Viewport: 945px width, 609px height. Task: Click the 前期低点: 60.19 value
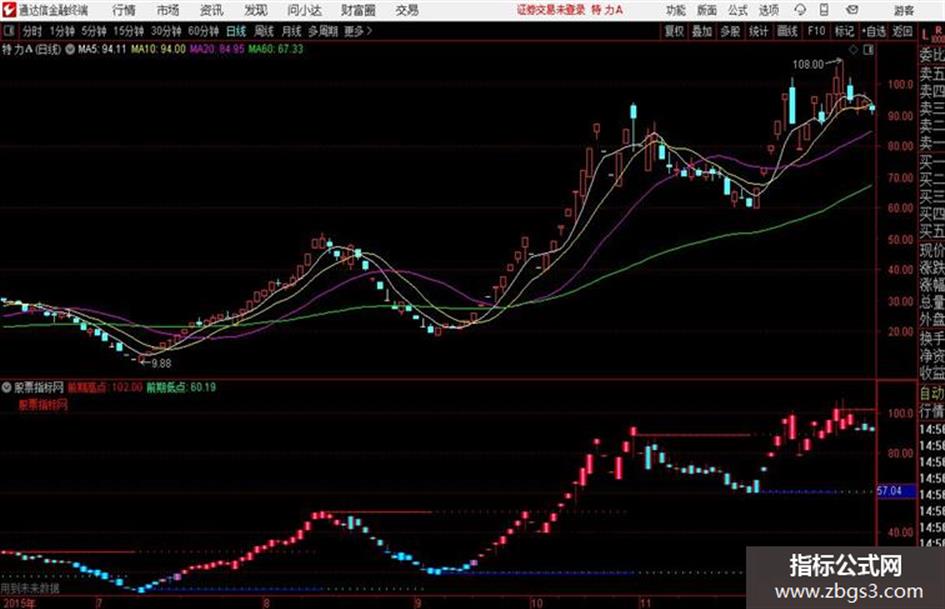pyautogui.click(x=181, y=387)
